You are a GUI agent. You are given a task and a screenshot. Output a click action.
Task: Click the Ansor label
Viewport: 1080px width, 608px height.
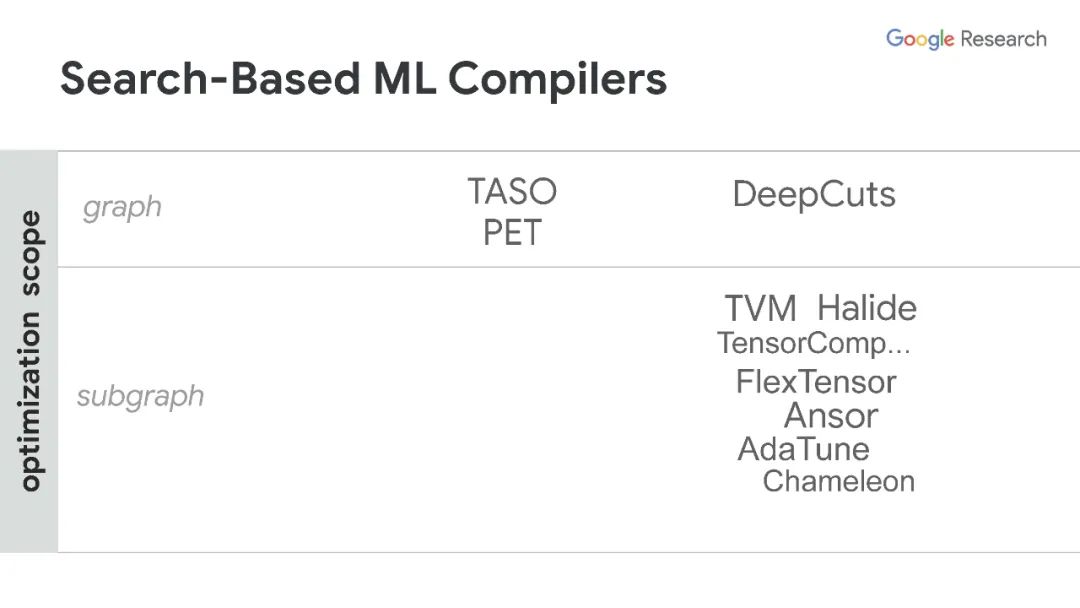pos(831,416)
